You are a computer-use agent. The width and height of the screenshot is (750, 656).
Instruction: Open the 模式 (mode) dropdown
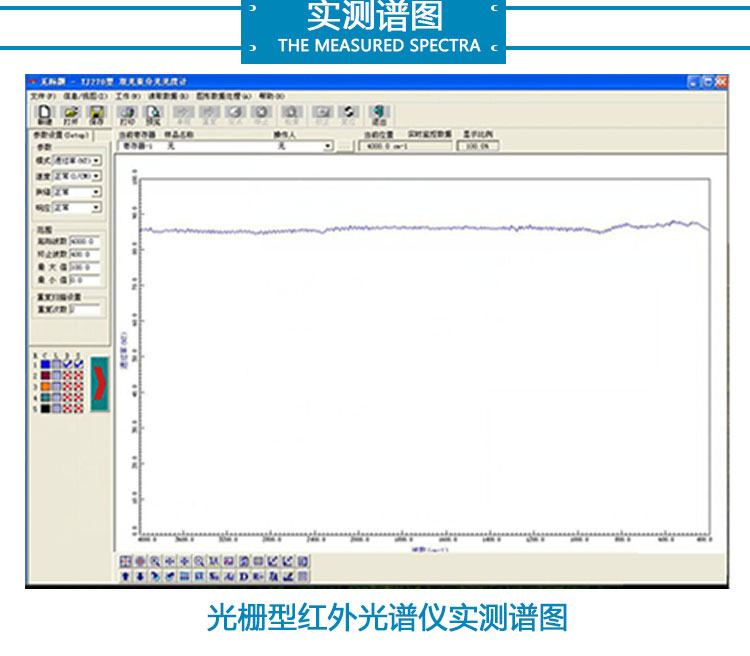pyautogui.click(x=96, y=160)
